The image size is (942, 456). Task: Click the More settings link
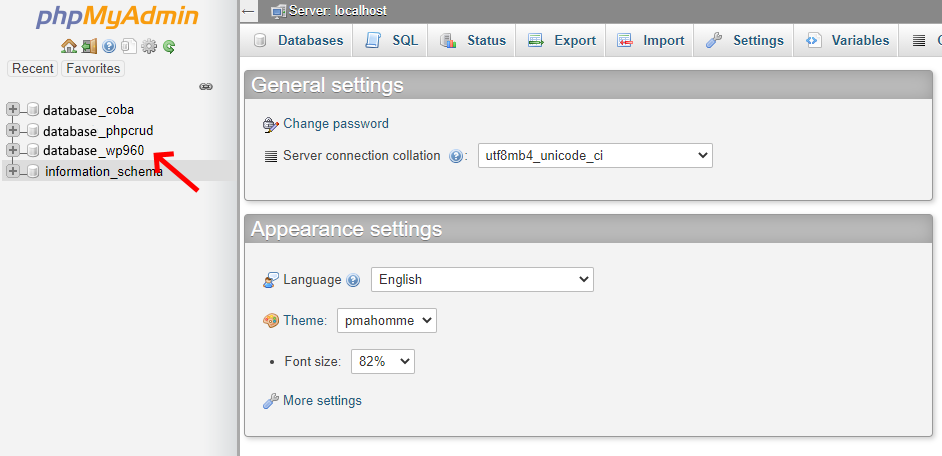coord(322,400)
